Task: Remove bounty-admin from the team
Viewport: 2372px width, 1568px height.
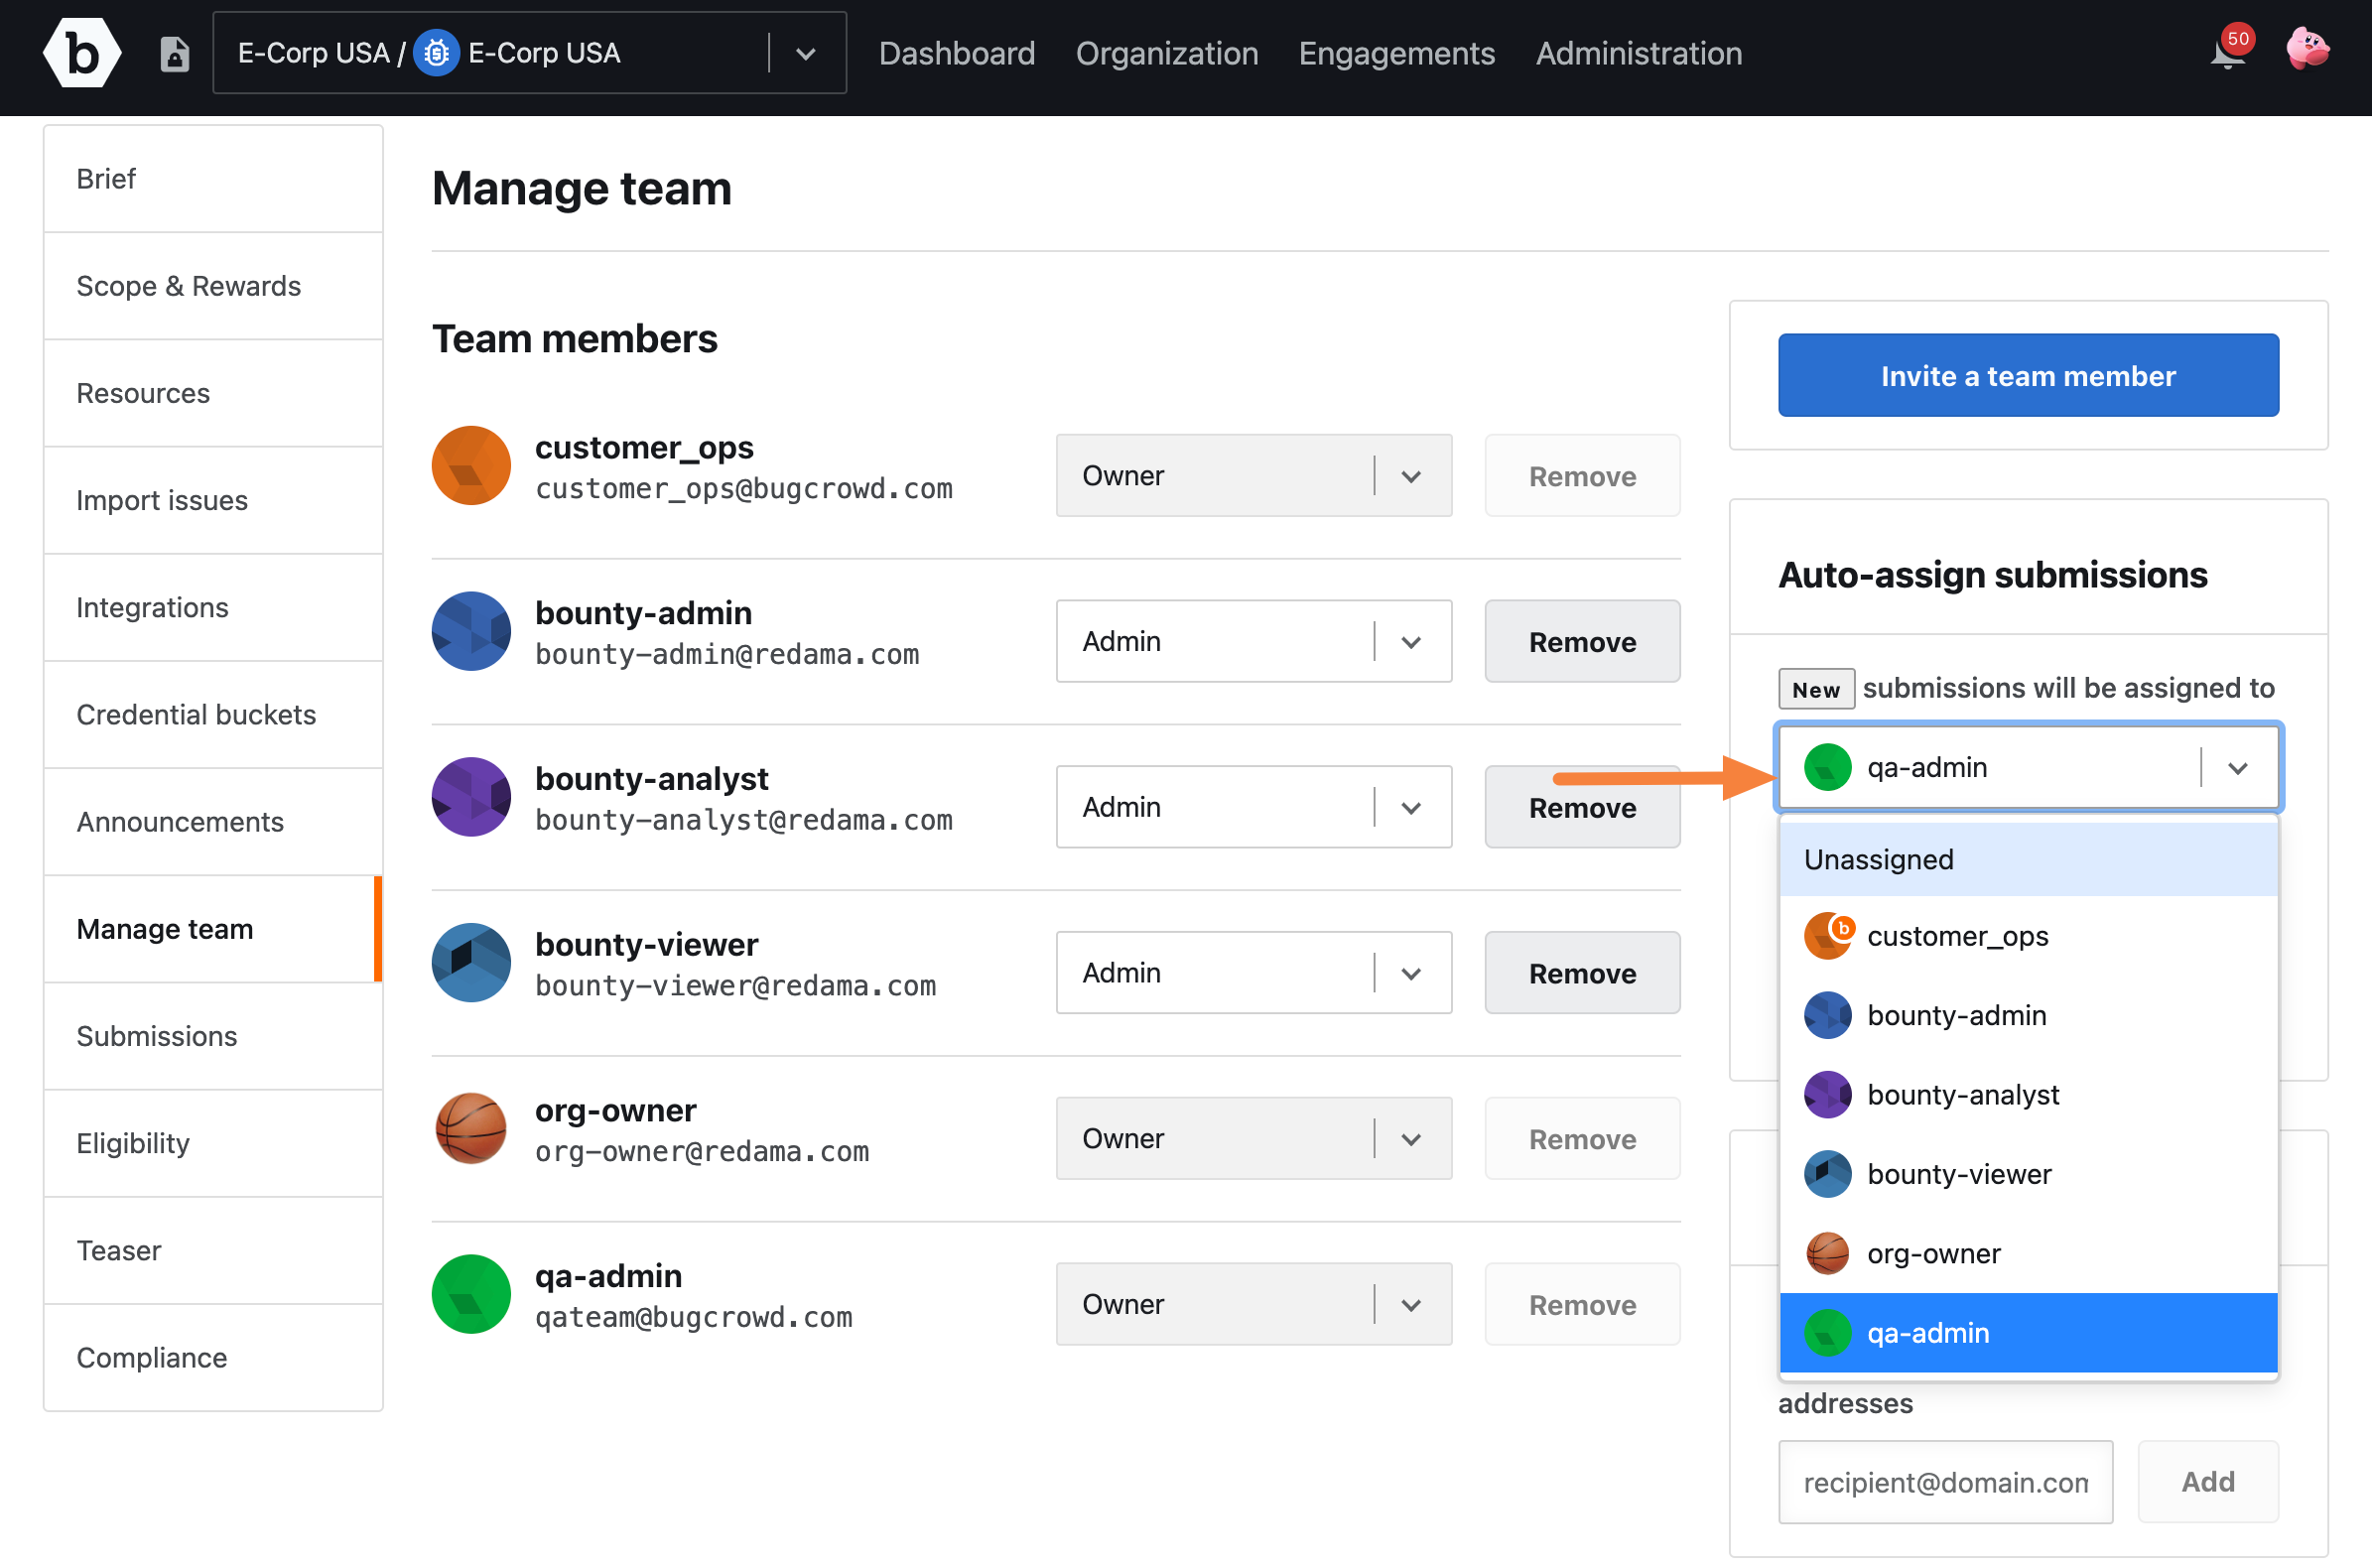Action: coord(1582,641)
